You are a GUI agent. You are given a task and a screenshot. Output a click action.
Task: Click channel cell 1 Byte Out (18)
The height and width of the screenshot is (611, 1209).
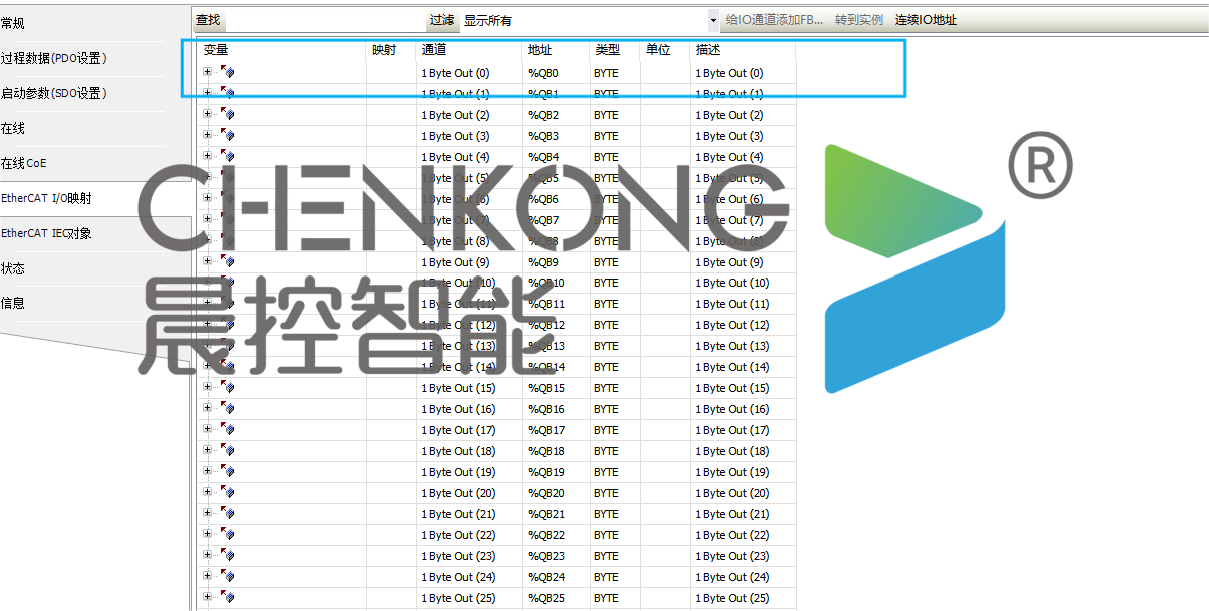point(469,451)
